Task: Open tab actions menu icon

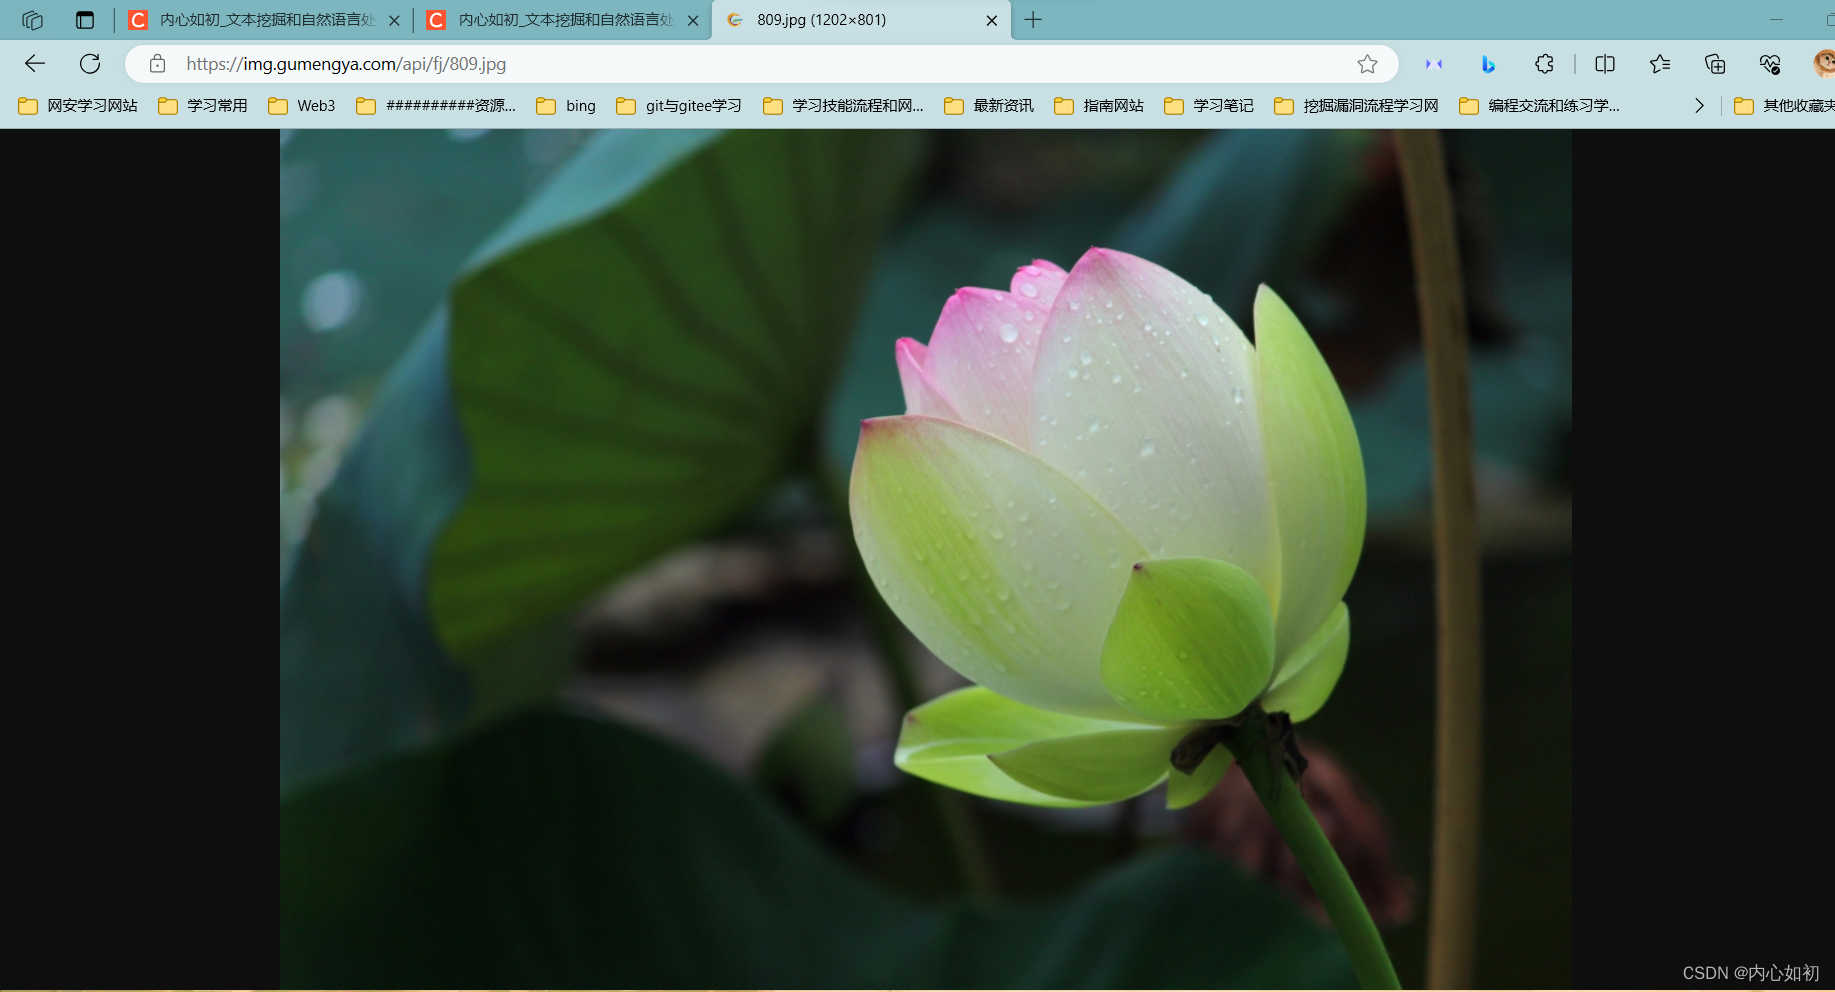Action: [85, 20]
